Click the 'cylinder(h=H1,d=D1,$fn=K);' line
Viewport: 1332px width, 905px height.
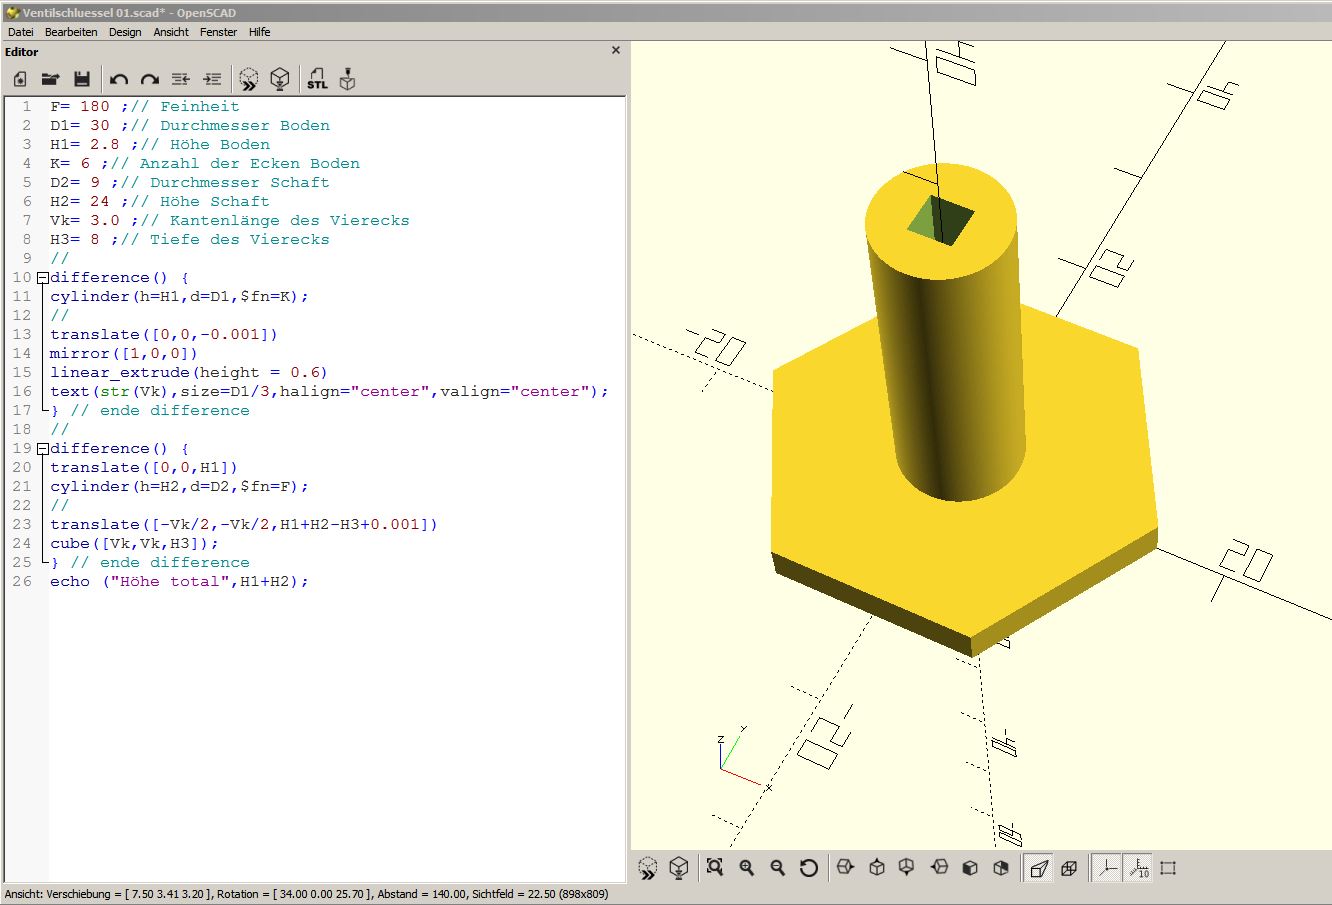[x=180, y=296]
